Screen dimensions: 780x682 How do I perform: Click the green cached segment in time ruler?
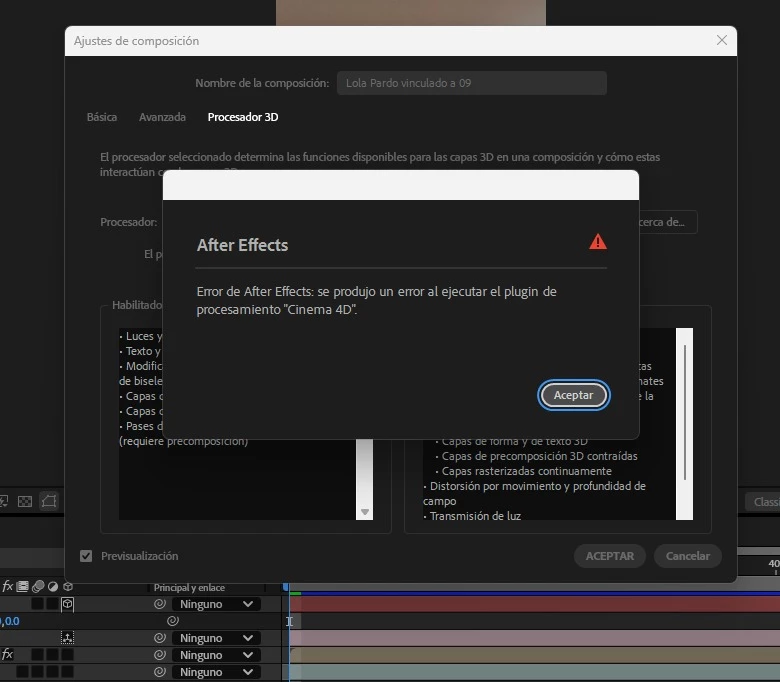tap(295, 593)
